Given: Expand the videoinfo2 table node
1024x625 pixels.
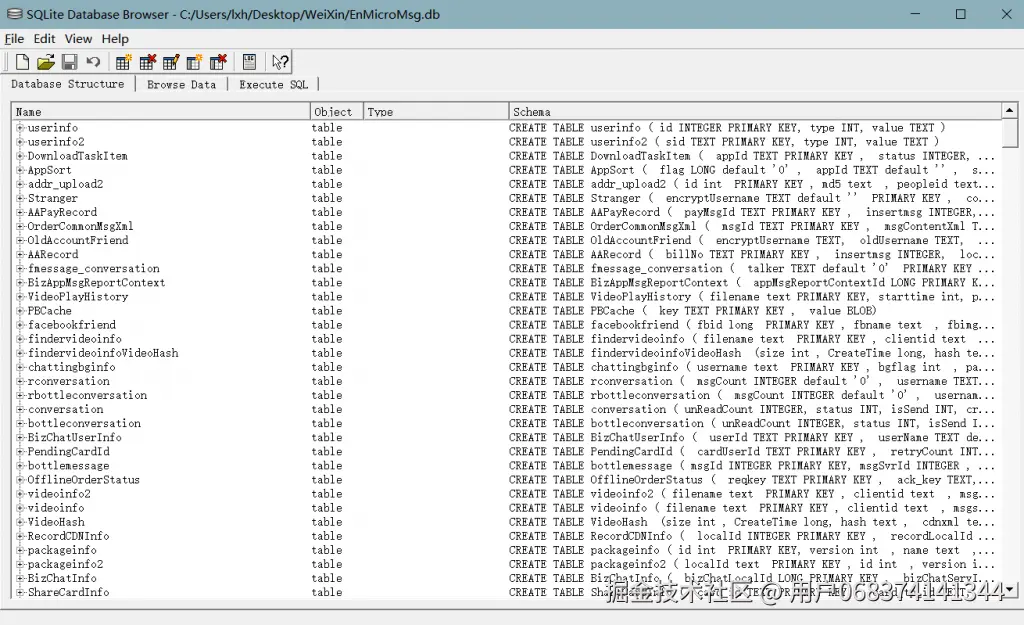Looking at the screenshot, I should [x=20, y=494].
